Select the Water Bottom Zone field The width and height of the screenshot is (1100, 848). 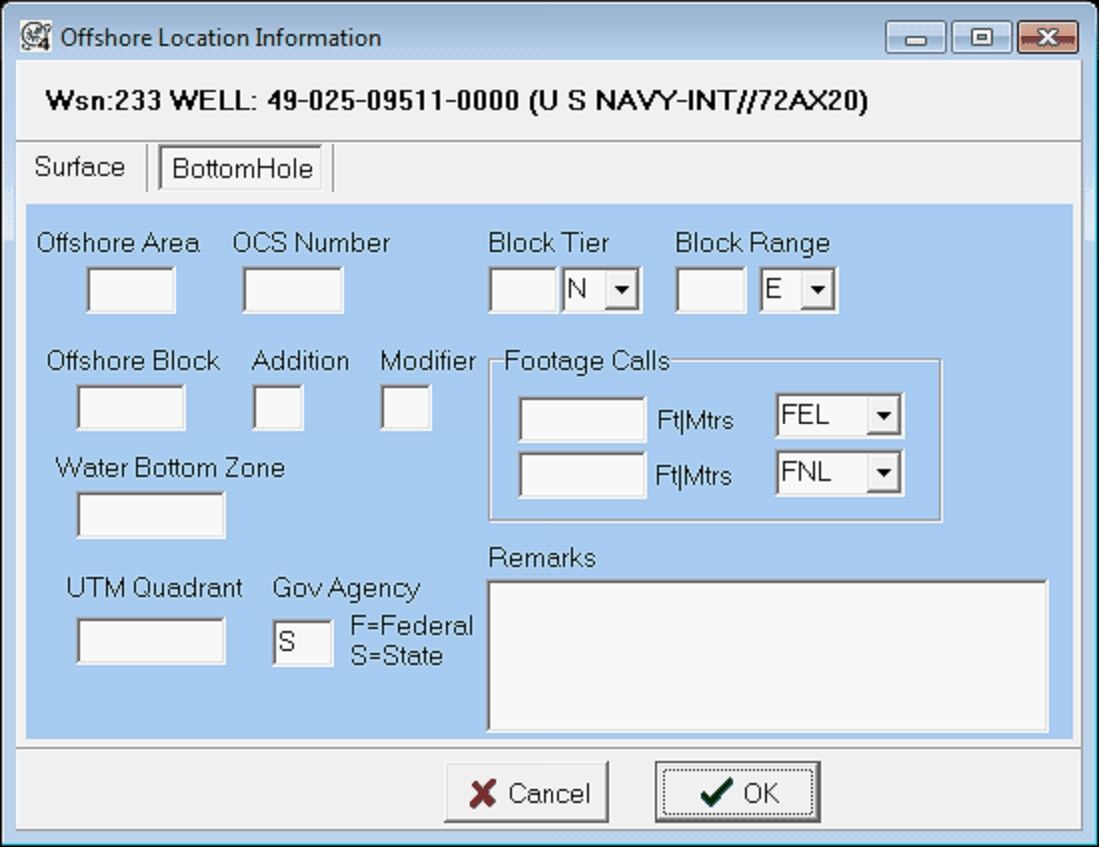pos(151,516)
